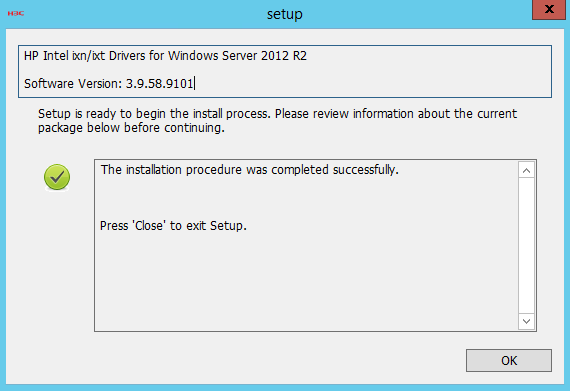Close the setup dialog window
The width and height of the screenshot is (570, 391).
click(x=549, y=9)
